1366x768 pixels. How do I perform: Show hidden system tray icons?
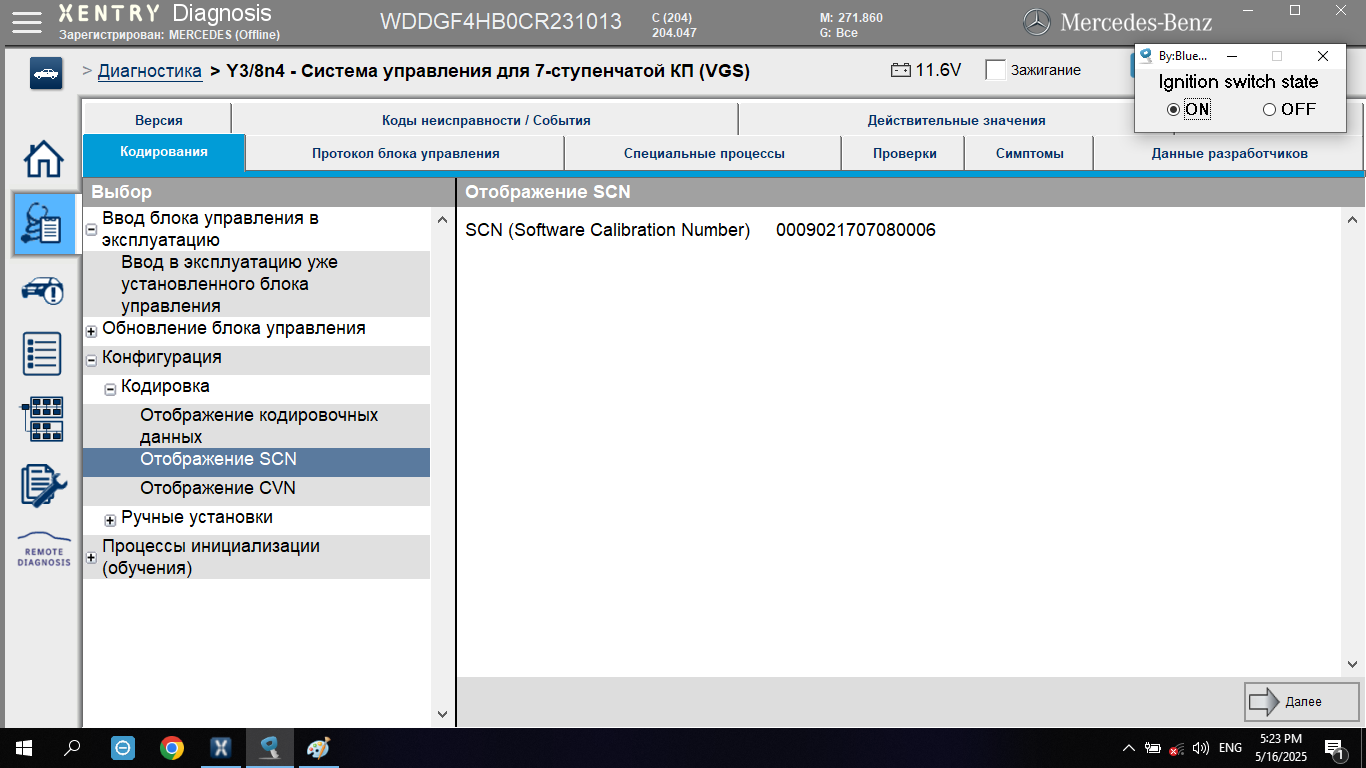pos(1129,748)
